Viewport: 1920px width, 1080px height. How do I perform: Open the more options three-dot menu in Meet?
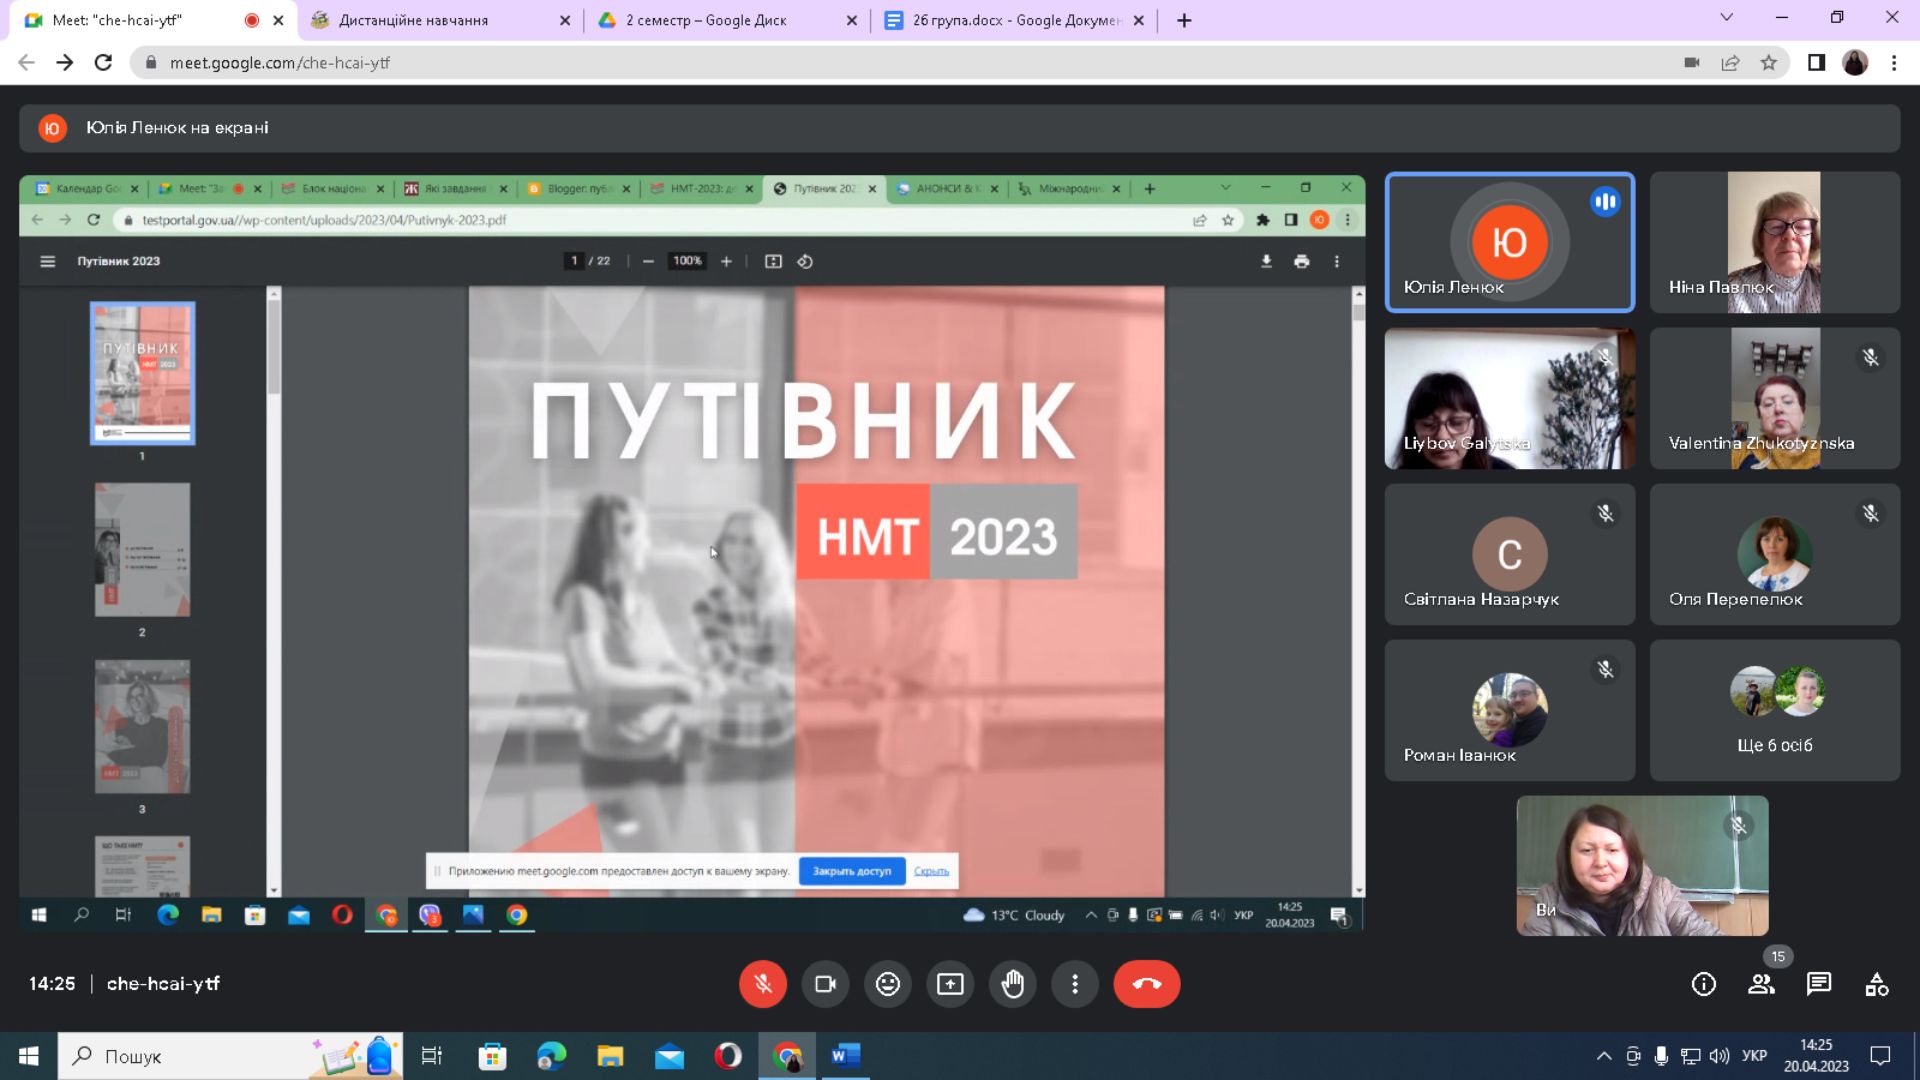point(1075,984)
